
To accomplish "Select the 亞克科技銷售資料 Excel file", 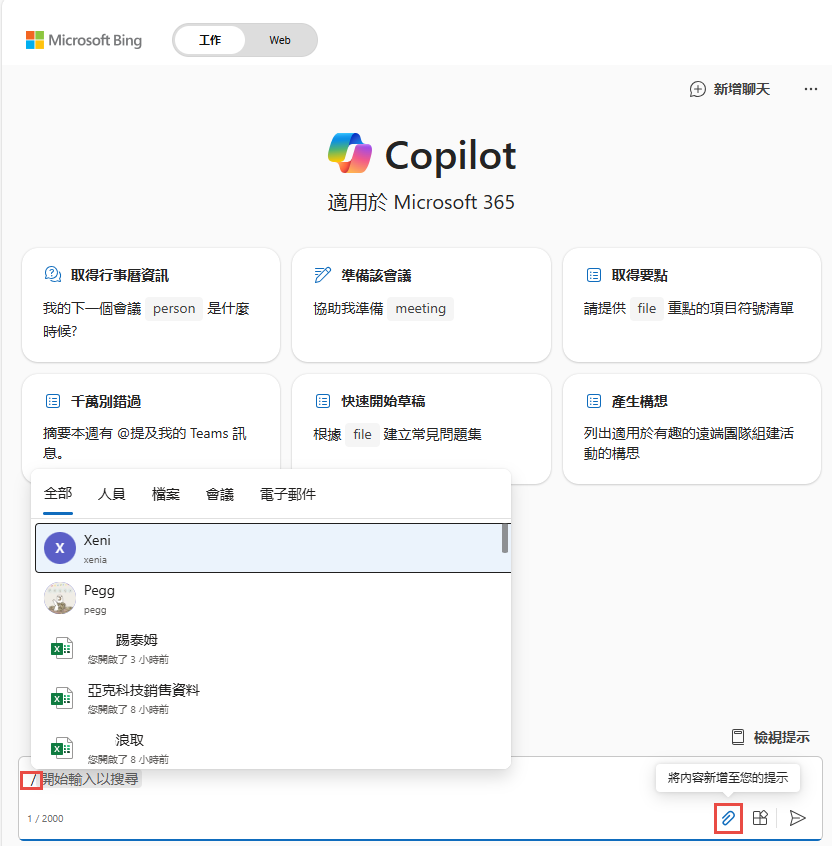I will click(272, 698).
